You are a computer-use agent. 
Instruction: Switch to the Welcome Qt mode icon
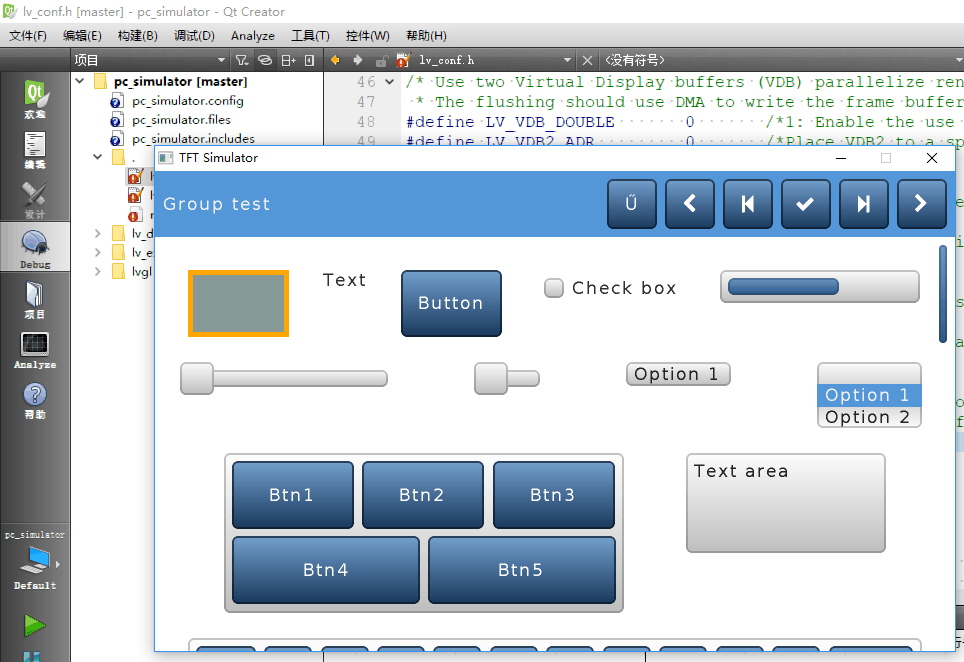pos(35,98)
